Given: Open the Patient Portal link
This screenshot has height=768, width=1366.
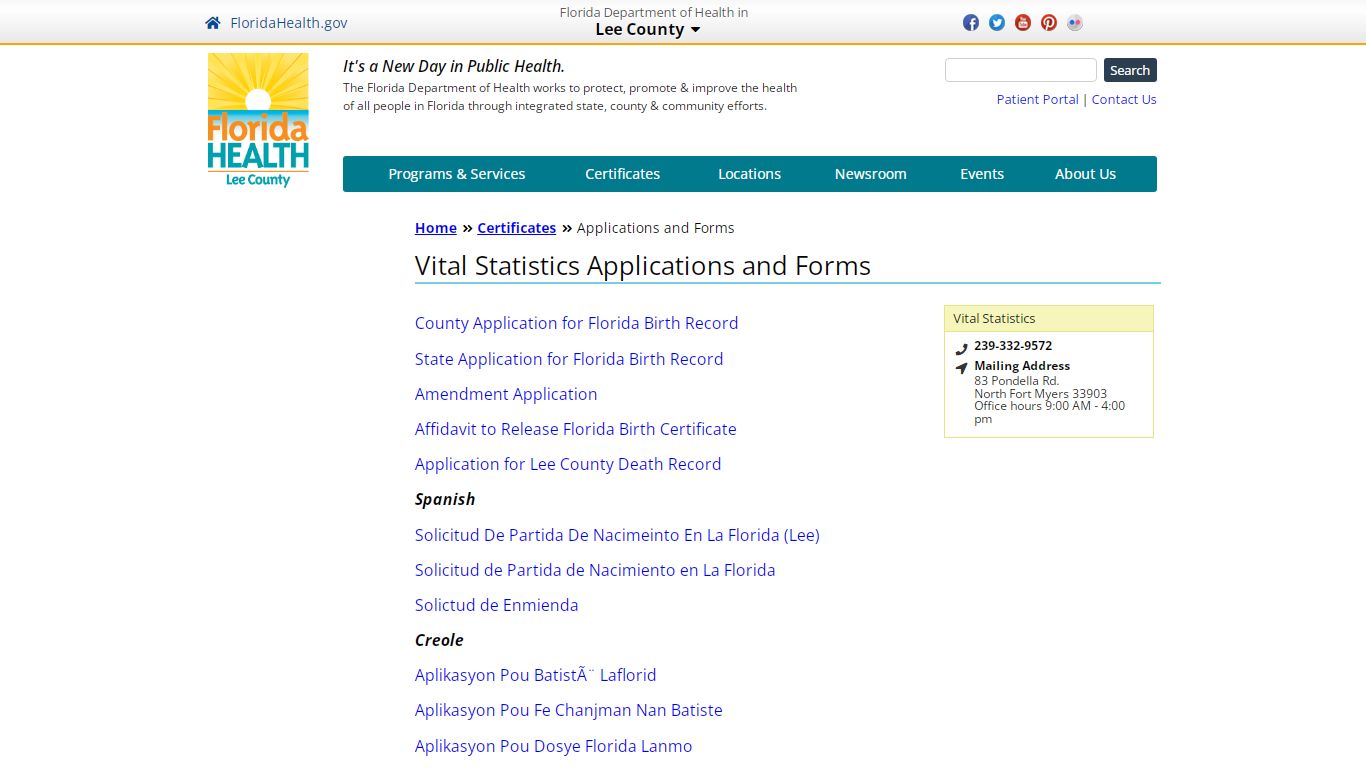Looking at the screenshot, I should point(1037,99).
